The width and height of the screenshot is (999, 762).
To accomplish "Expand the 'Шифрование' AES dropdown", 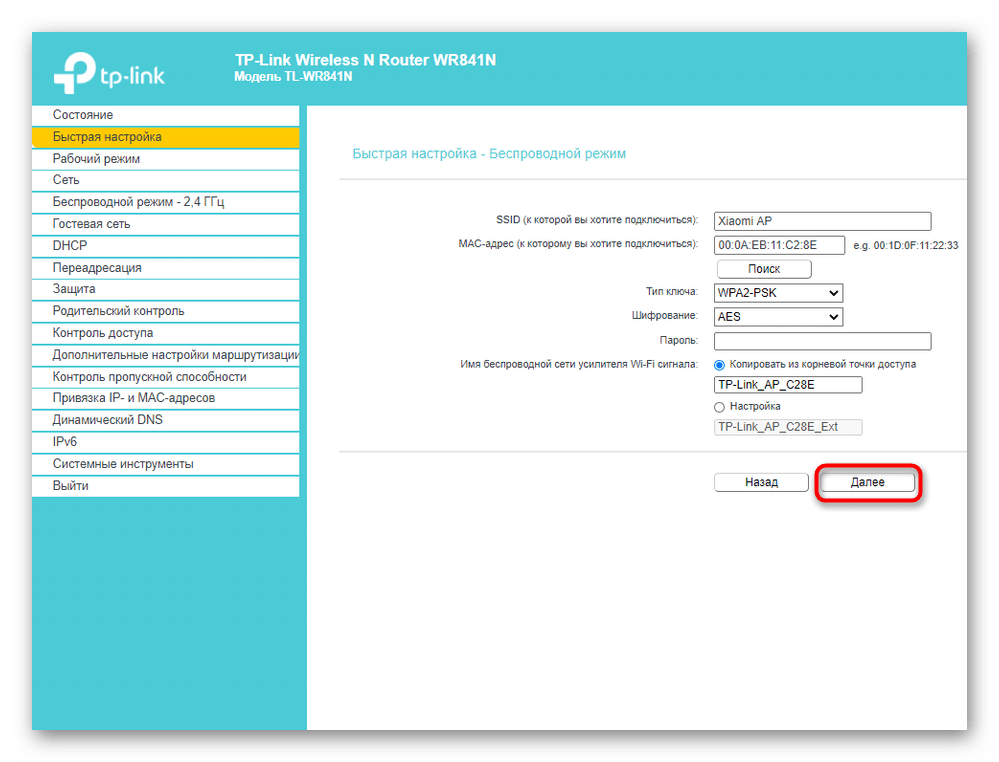I will (x=779, y=317).
